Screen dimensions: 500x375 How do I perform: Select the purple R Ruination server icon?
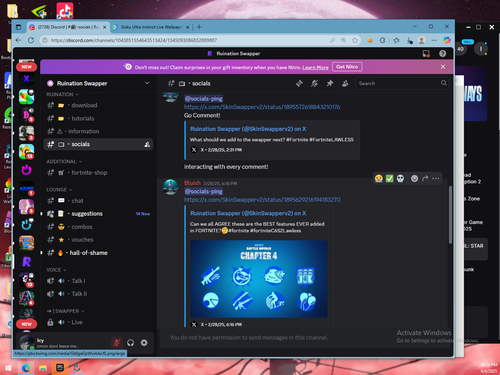point(26,262)
